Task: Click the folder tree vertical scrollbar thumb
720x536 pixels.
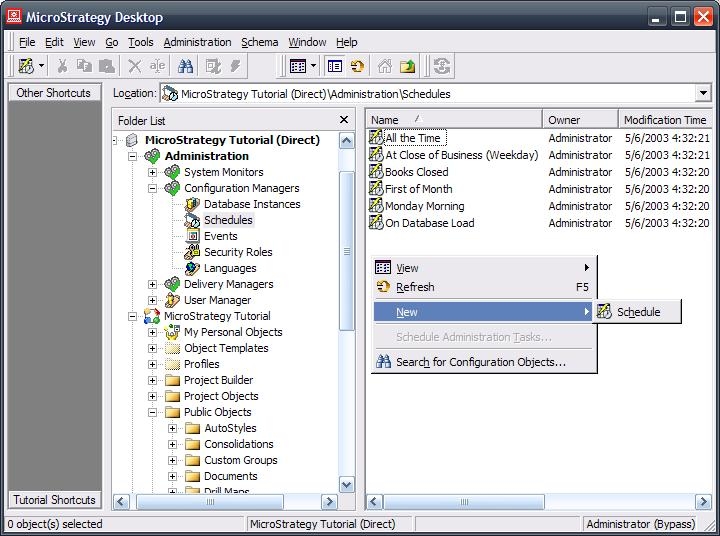Action: (347, 251)
